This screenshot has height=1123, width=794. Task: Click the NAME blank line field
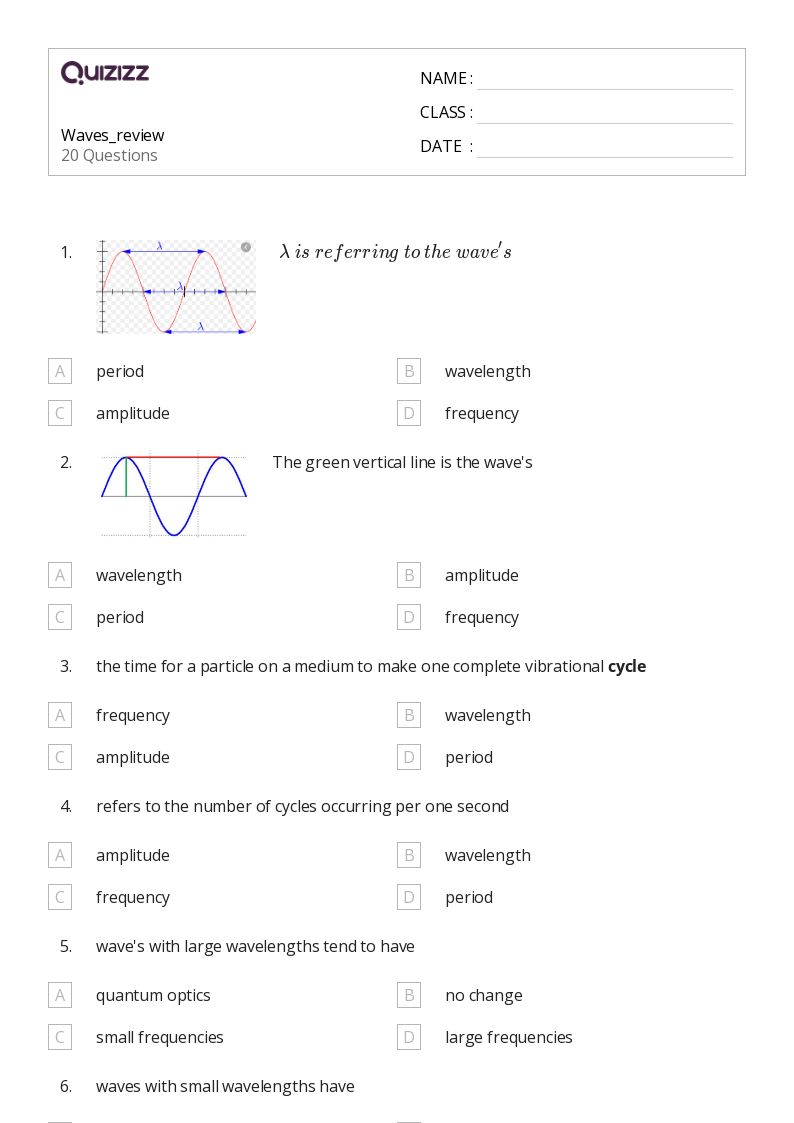pyautogui.click(x=605, y=79)
